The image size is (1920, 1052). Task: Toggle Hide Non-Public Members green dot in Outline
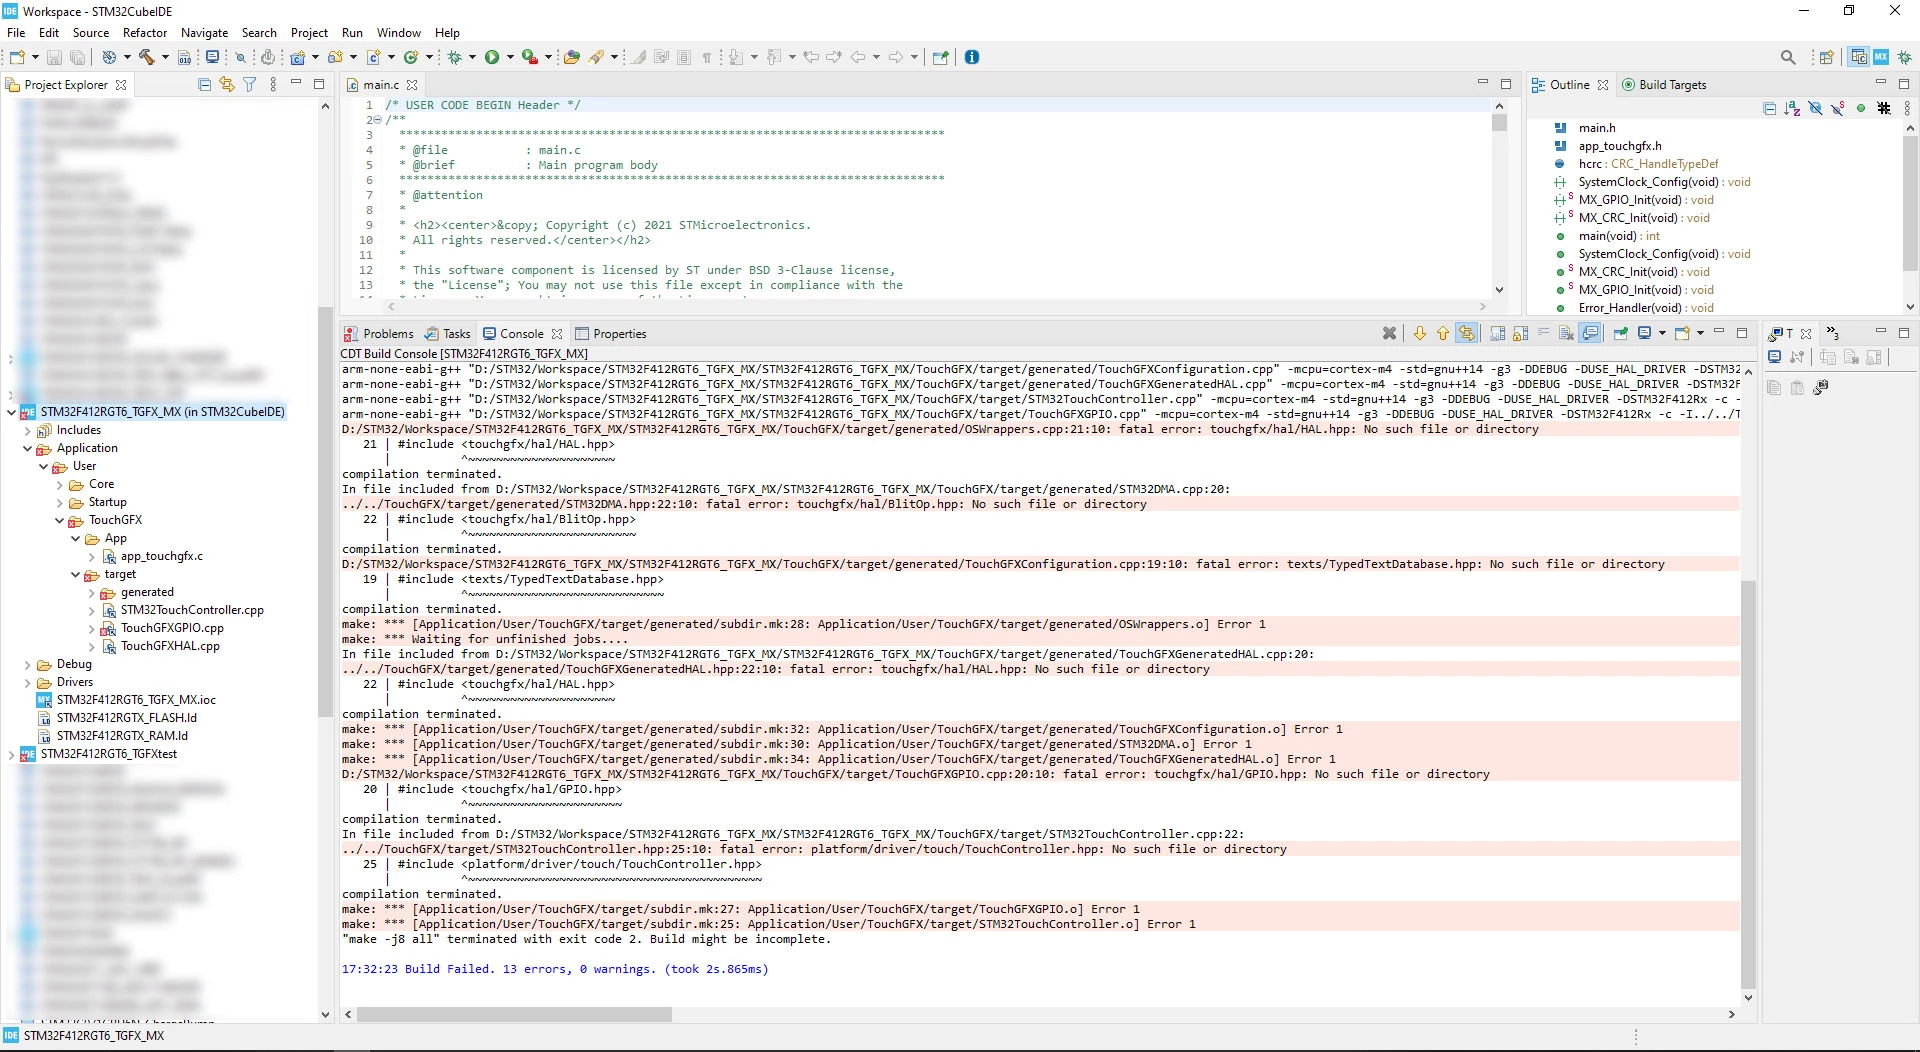[1860, 108]
